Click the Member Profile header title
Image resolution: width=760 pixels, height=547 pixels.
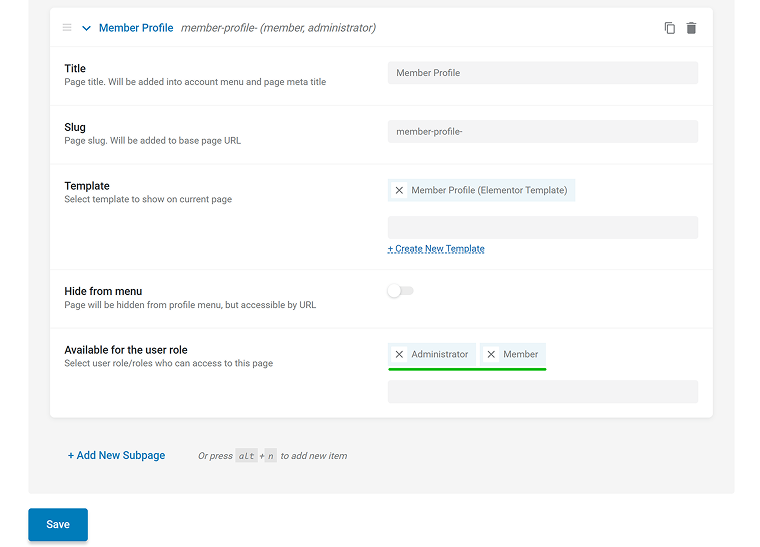click(x=136, y=28)
